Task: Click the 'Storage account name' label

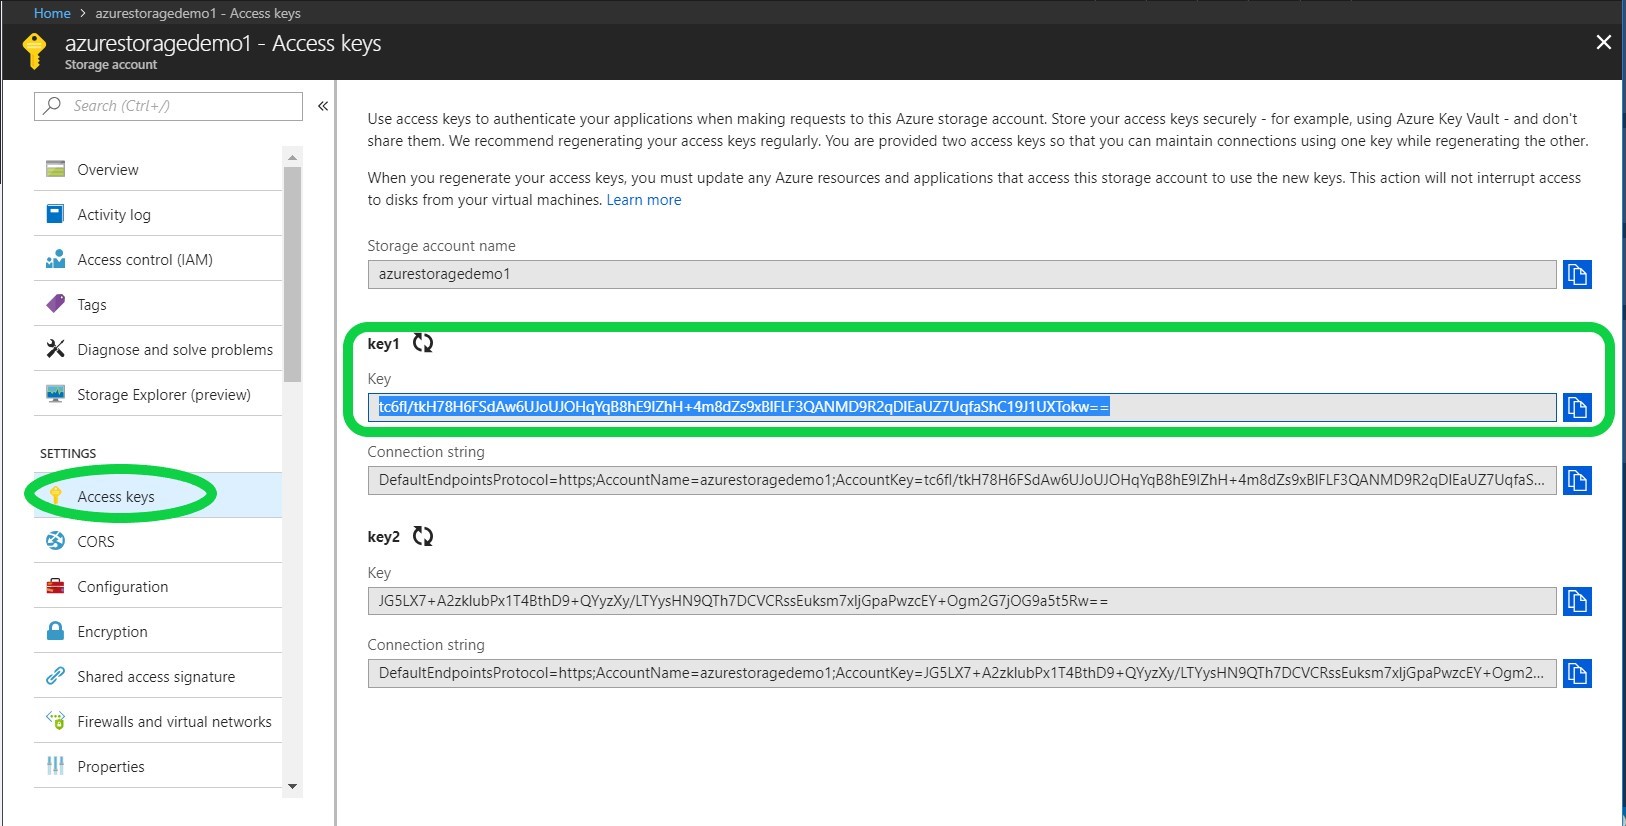Action: [442, 246]
